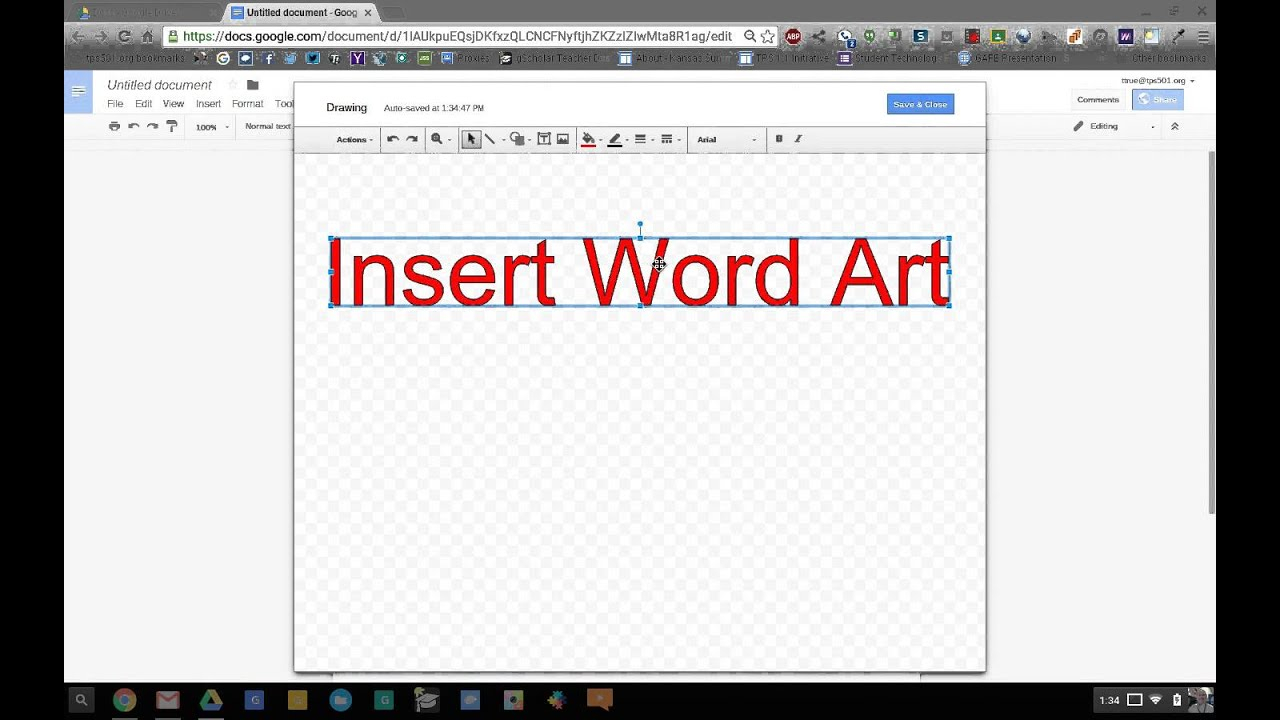Viewport: 1280px width, 720px height.
Task: Select the Text box tool
Action: [544, 139]
